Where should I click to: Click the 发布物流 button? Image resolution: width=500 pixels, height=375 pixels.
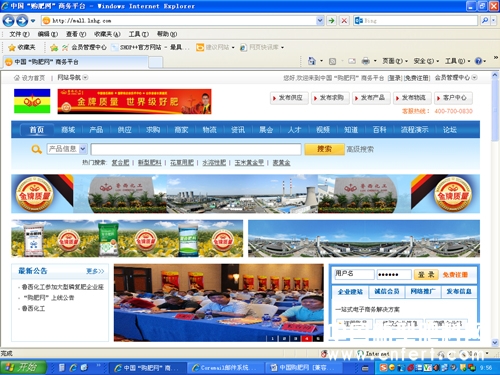tap(412, 98)
